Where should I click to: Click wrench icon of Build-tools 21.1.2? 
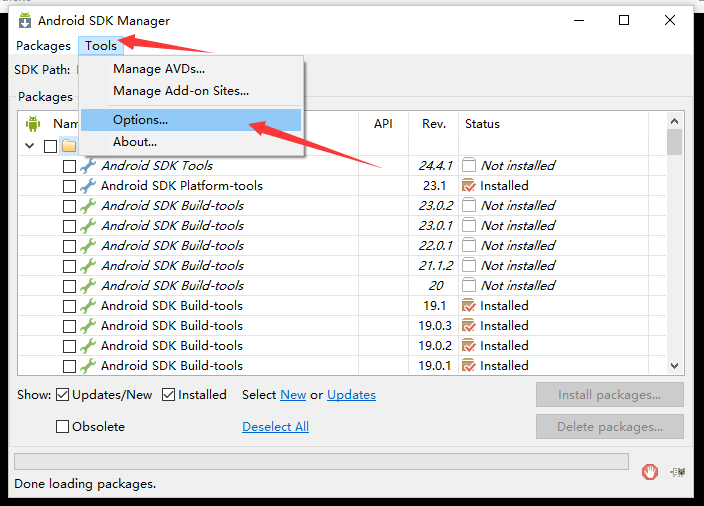point(88,265)
